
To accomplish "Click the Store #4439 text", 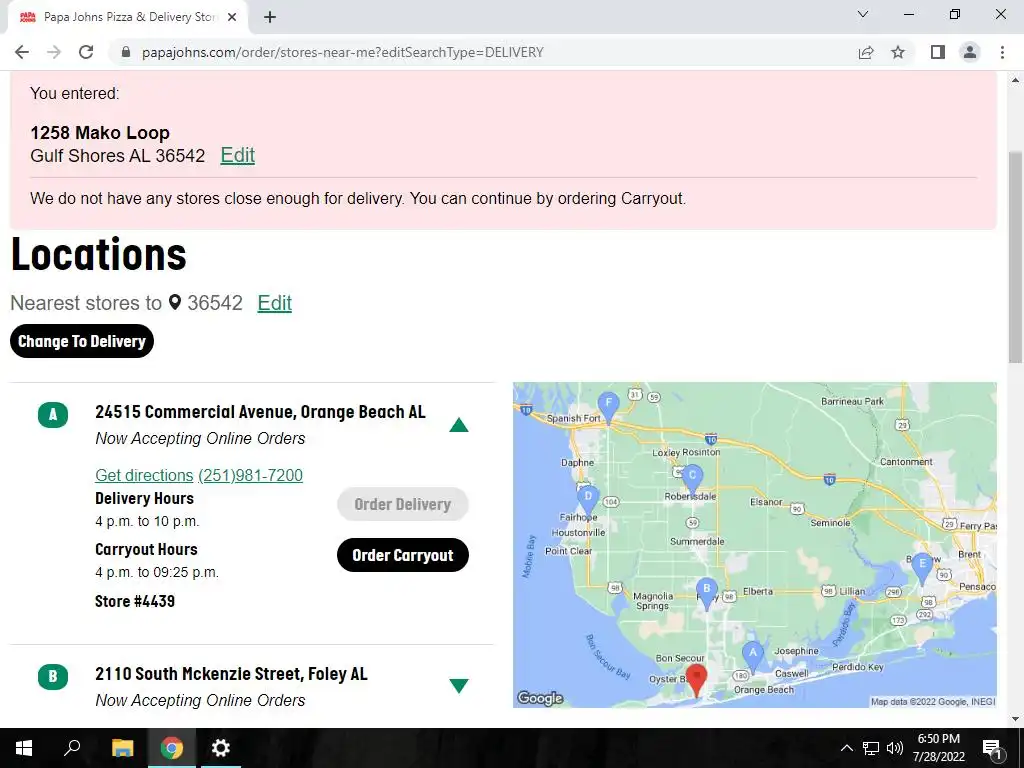I will click(x=135, y=601).
